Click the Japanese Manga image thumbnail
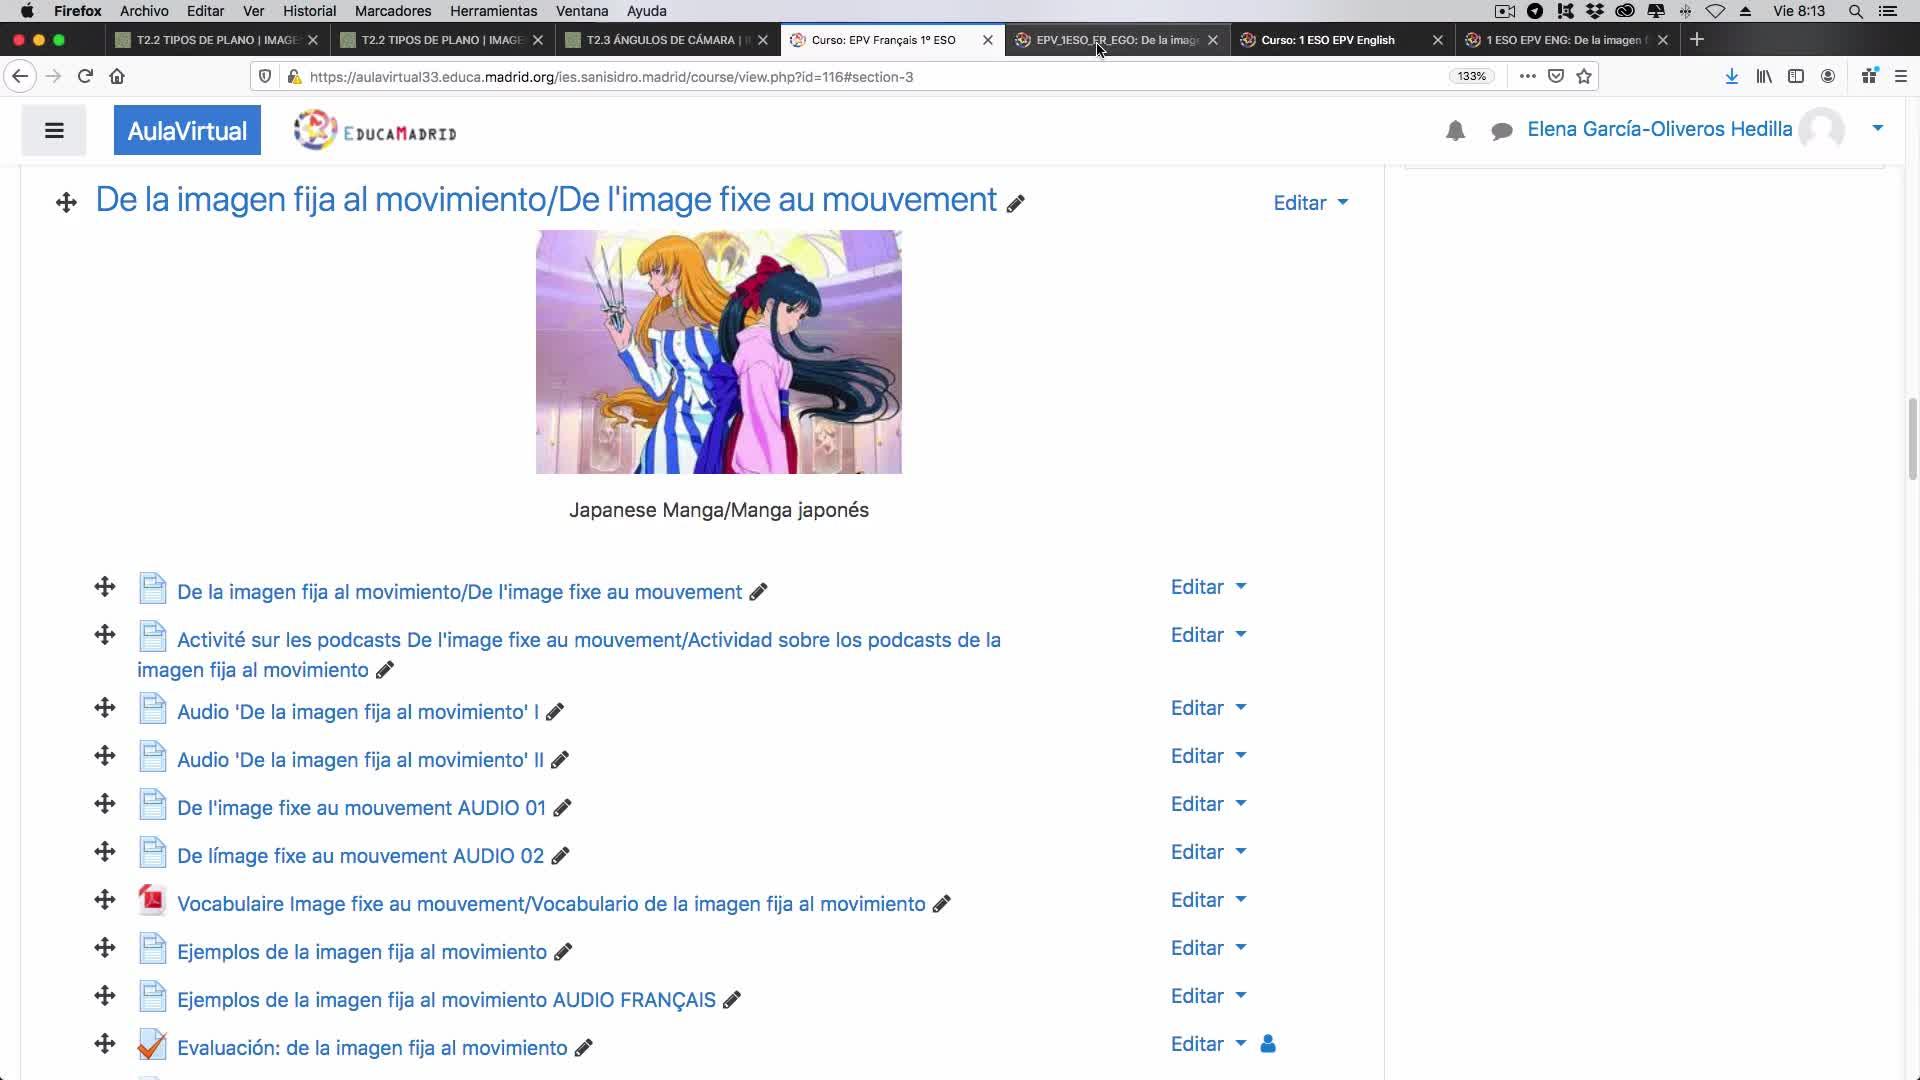This screenshot has height=1080, width=1920. coord(718,352)
